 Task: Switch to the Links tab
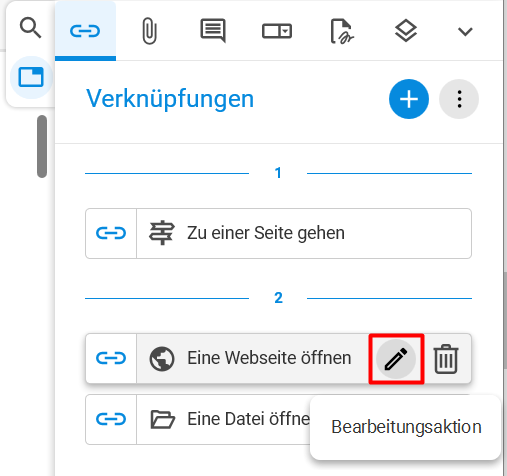[x=85, y=31]
